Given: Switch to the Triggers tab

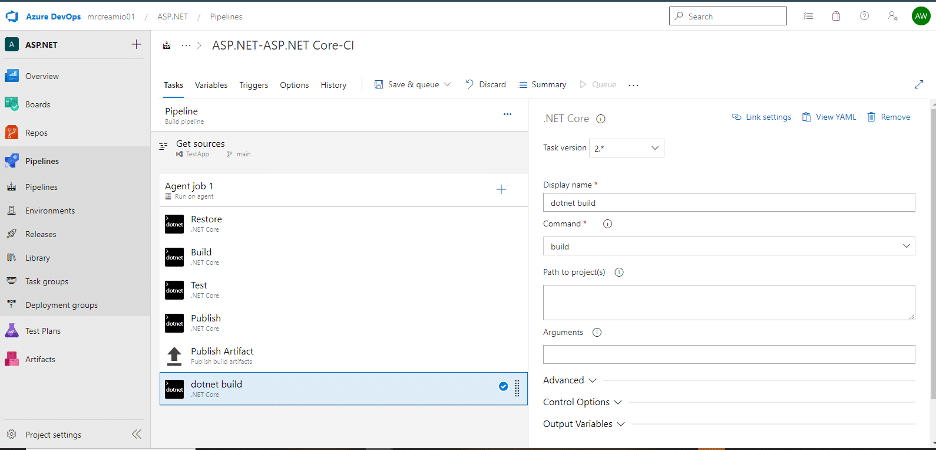Looking at the screenshot, I should pos(254,85).
